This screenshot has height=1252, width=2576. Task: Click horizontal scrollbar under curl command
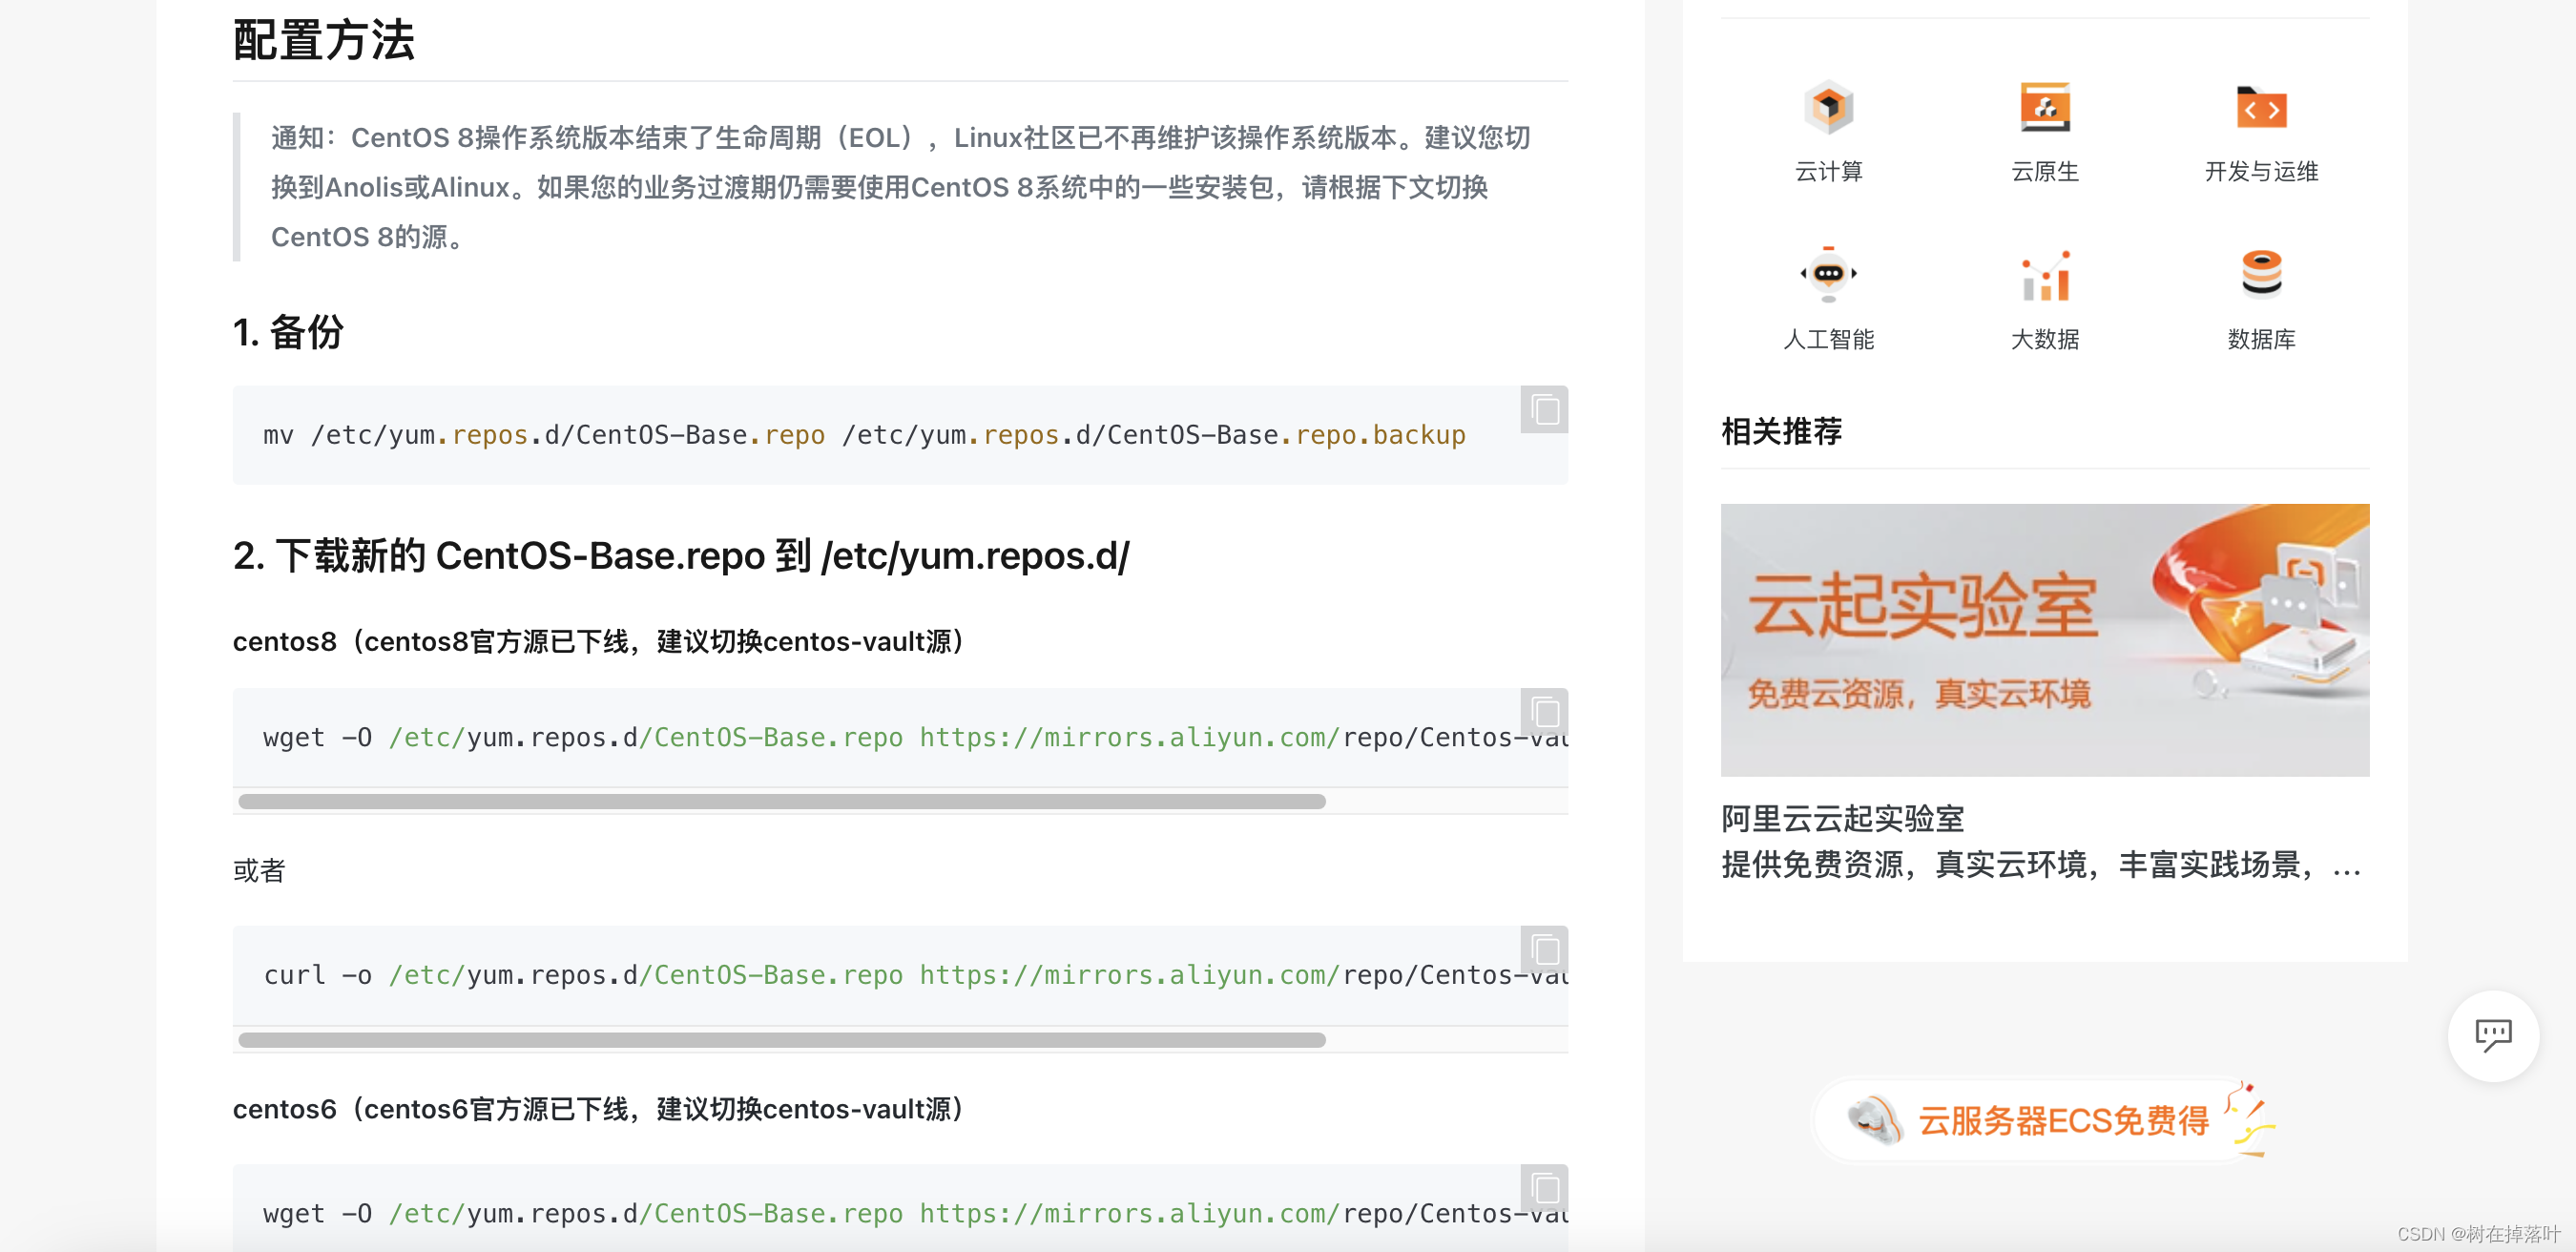click(782, 1040)
